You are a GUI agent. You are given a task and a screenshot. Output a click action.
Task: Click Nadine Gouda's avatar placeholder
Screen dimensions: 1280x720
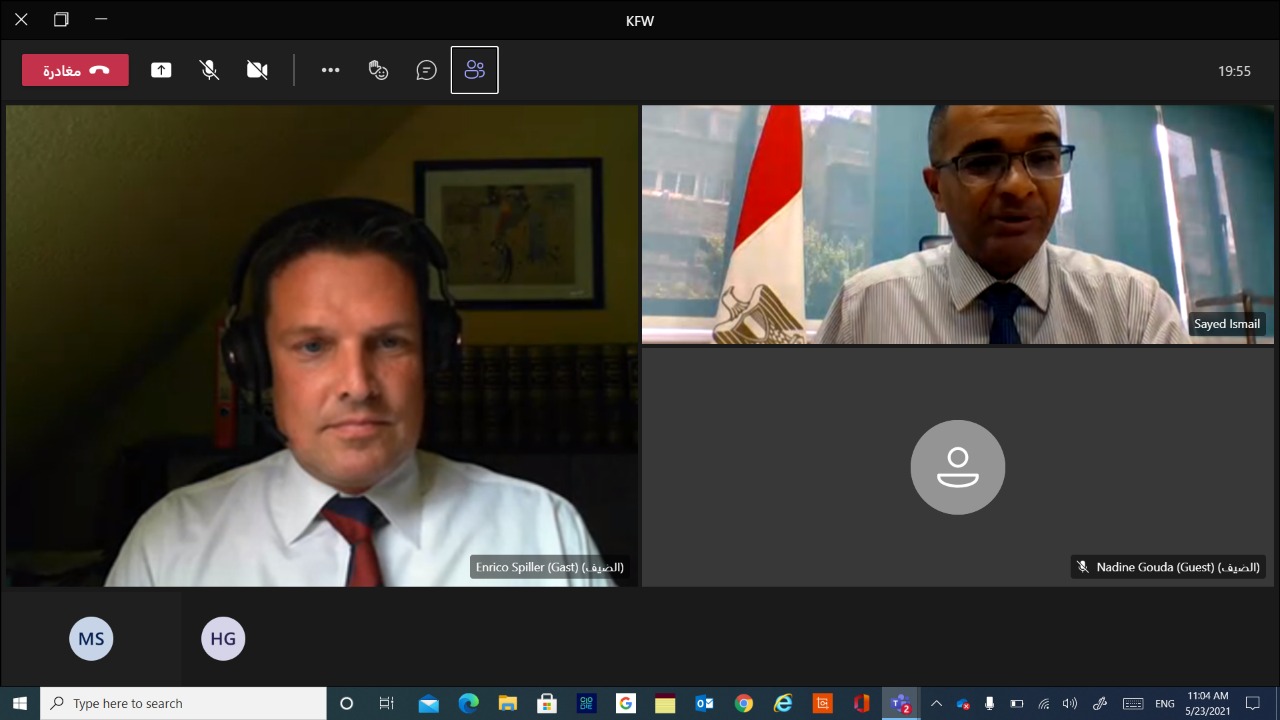tap(957, 467)
